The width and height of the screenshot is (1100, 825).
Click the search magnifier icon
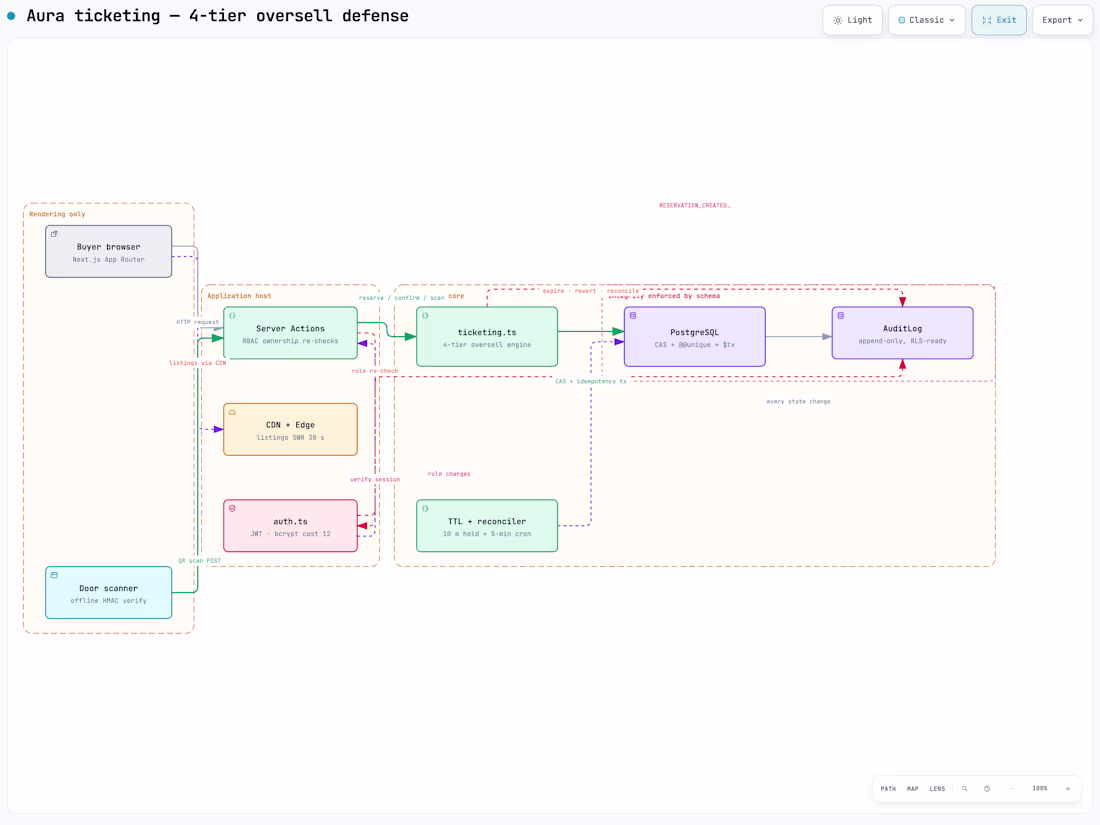[965, 789]
